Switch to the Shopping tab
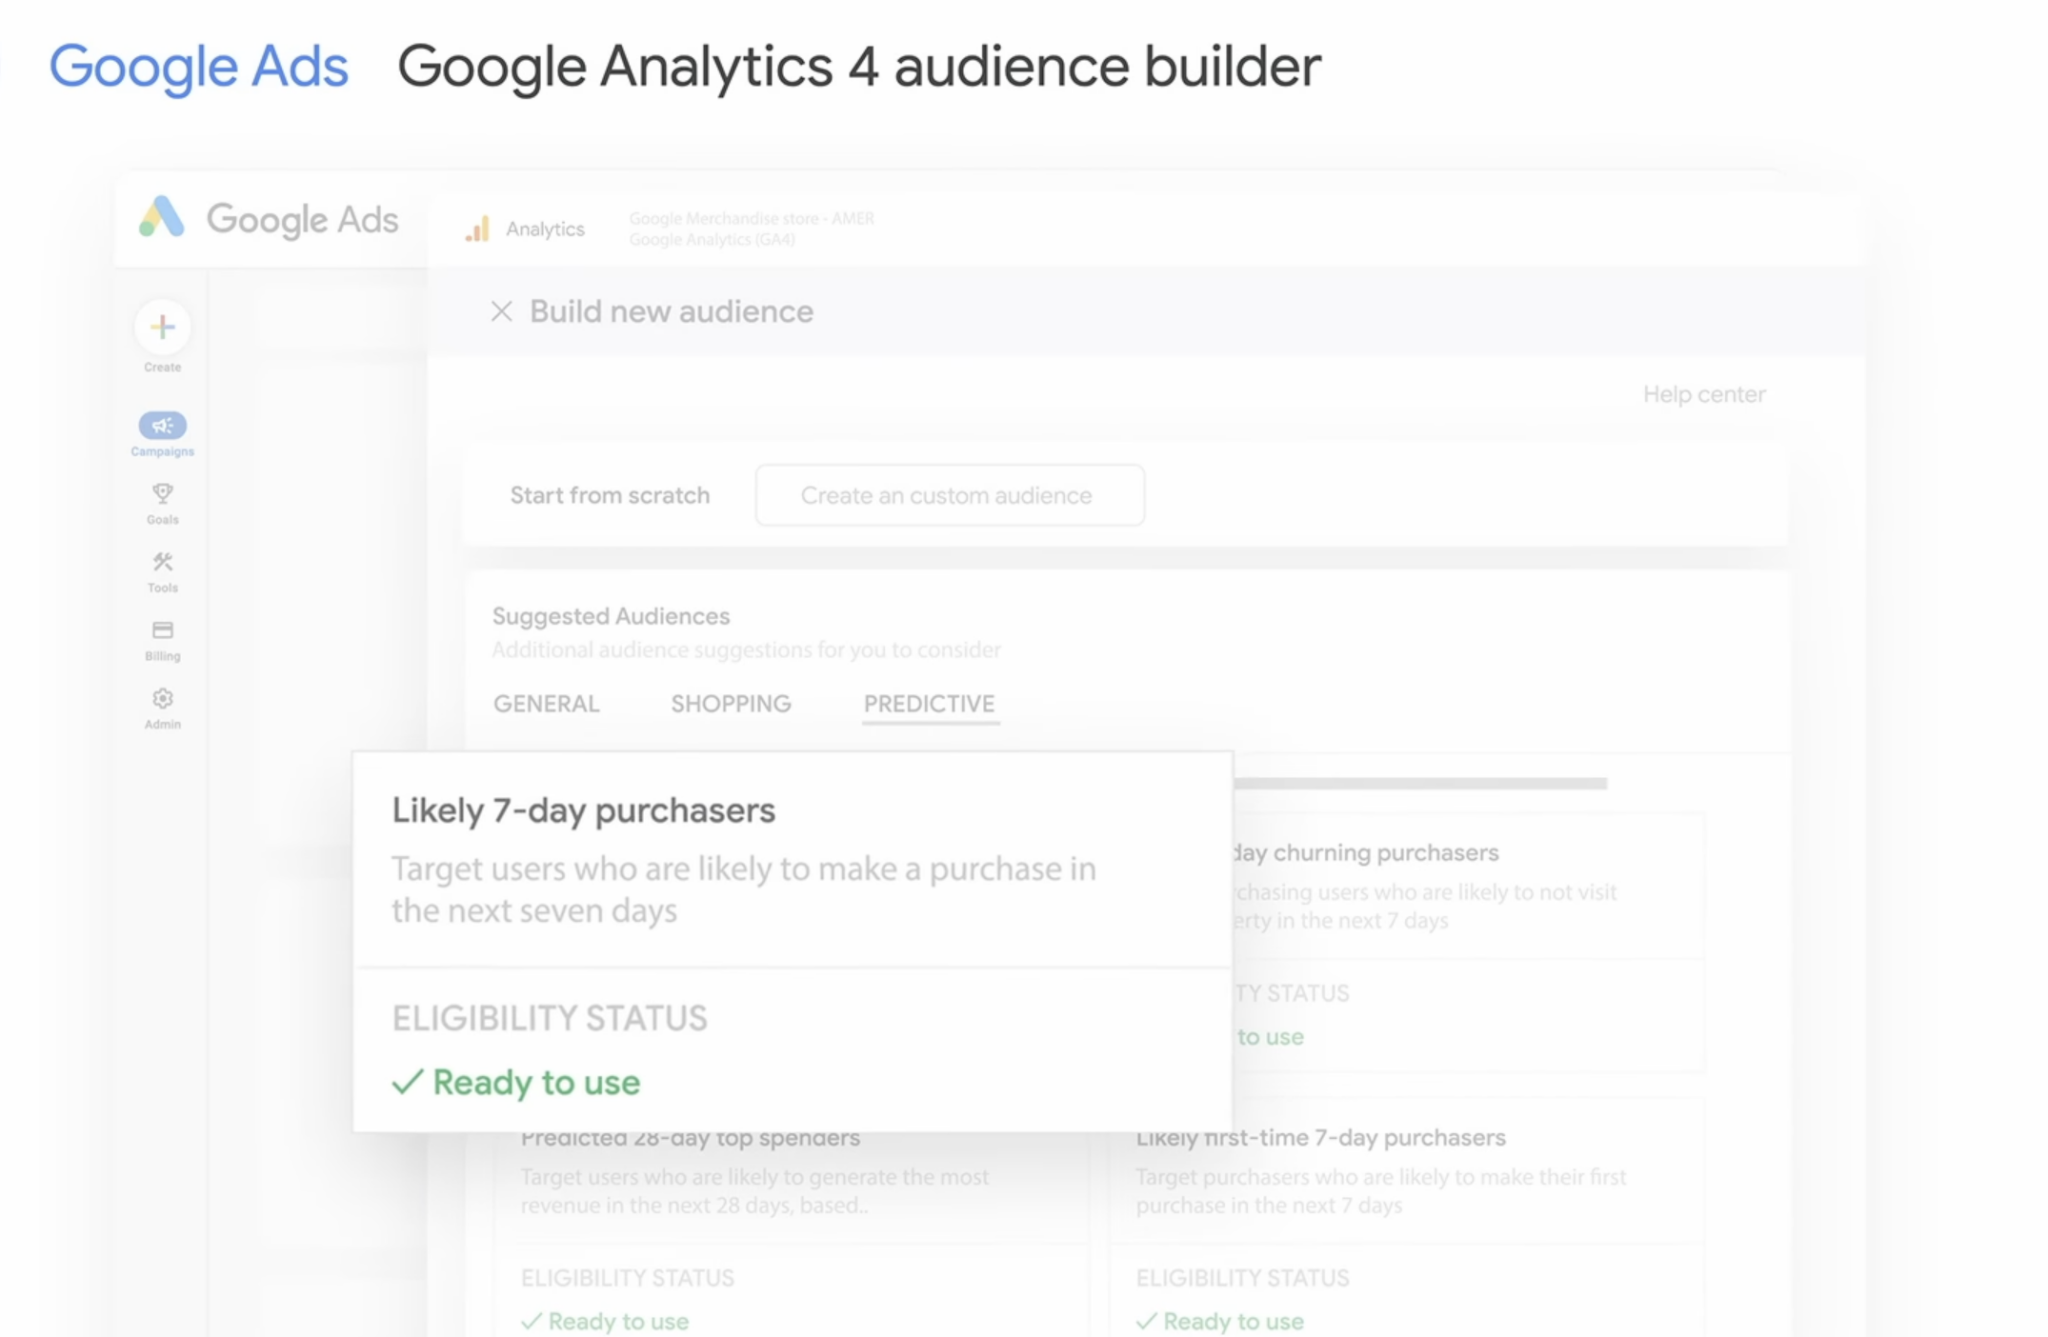The image size is (2048, 1337). pyautogui.click(x=730, y=703)
